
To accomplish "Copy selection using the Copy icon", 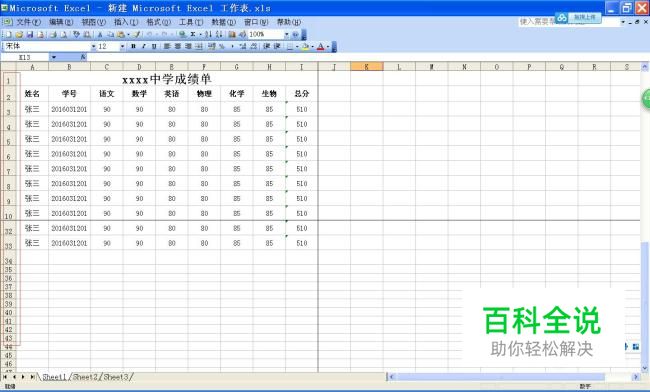I will (x=111, y=34).
